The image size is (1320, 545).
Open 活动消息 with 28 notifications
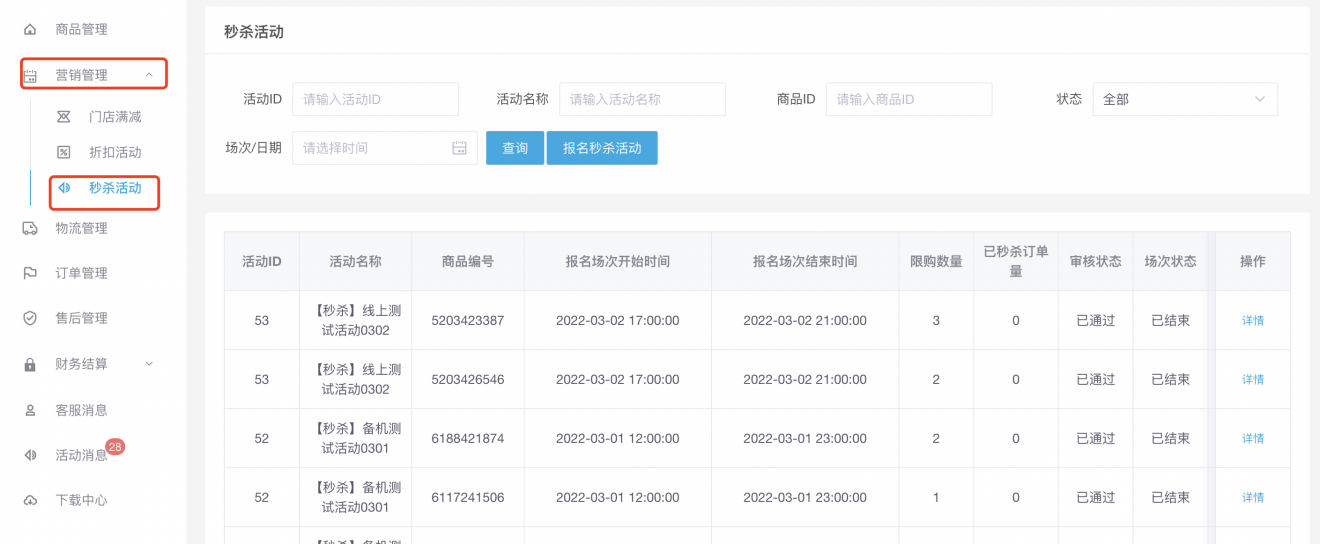click(81, 455)
